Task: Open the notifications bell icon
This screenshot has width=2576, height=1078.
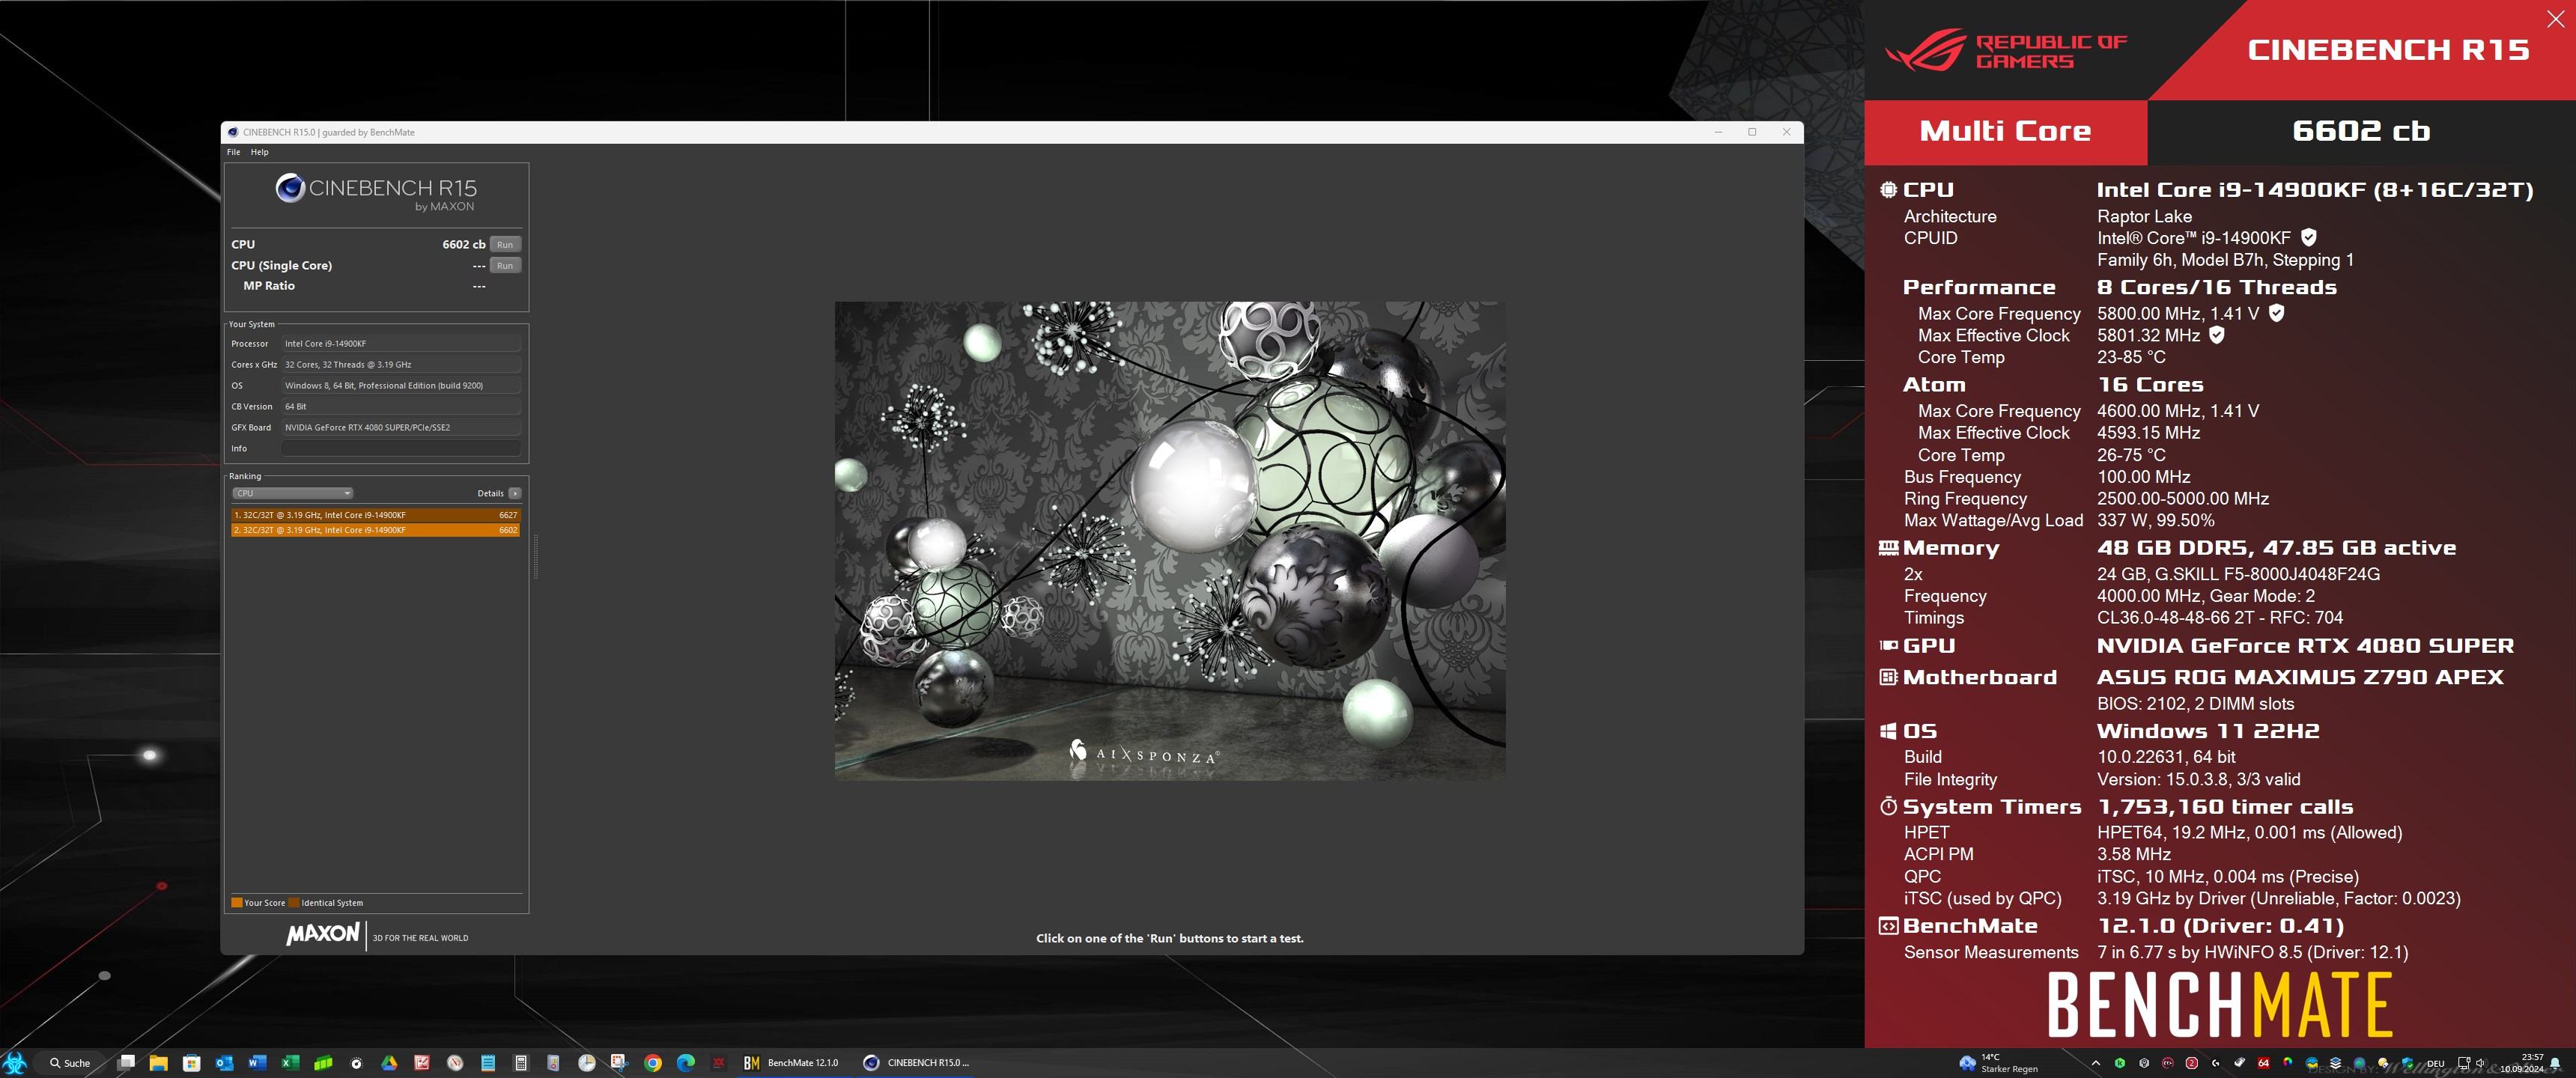Action: 2555,1063
